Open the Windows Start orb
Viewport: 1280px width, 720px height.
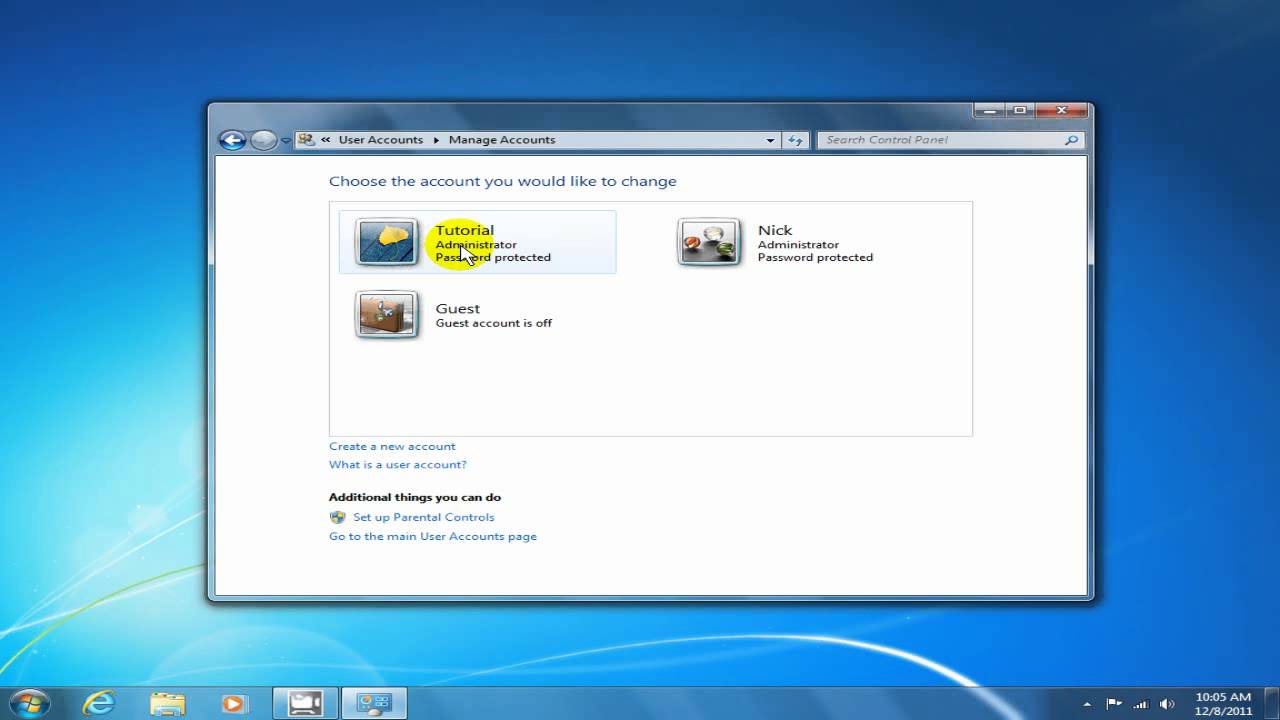coord(29,703)
